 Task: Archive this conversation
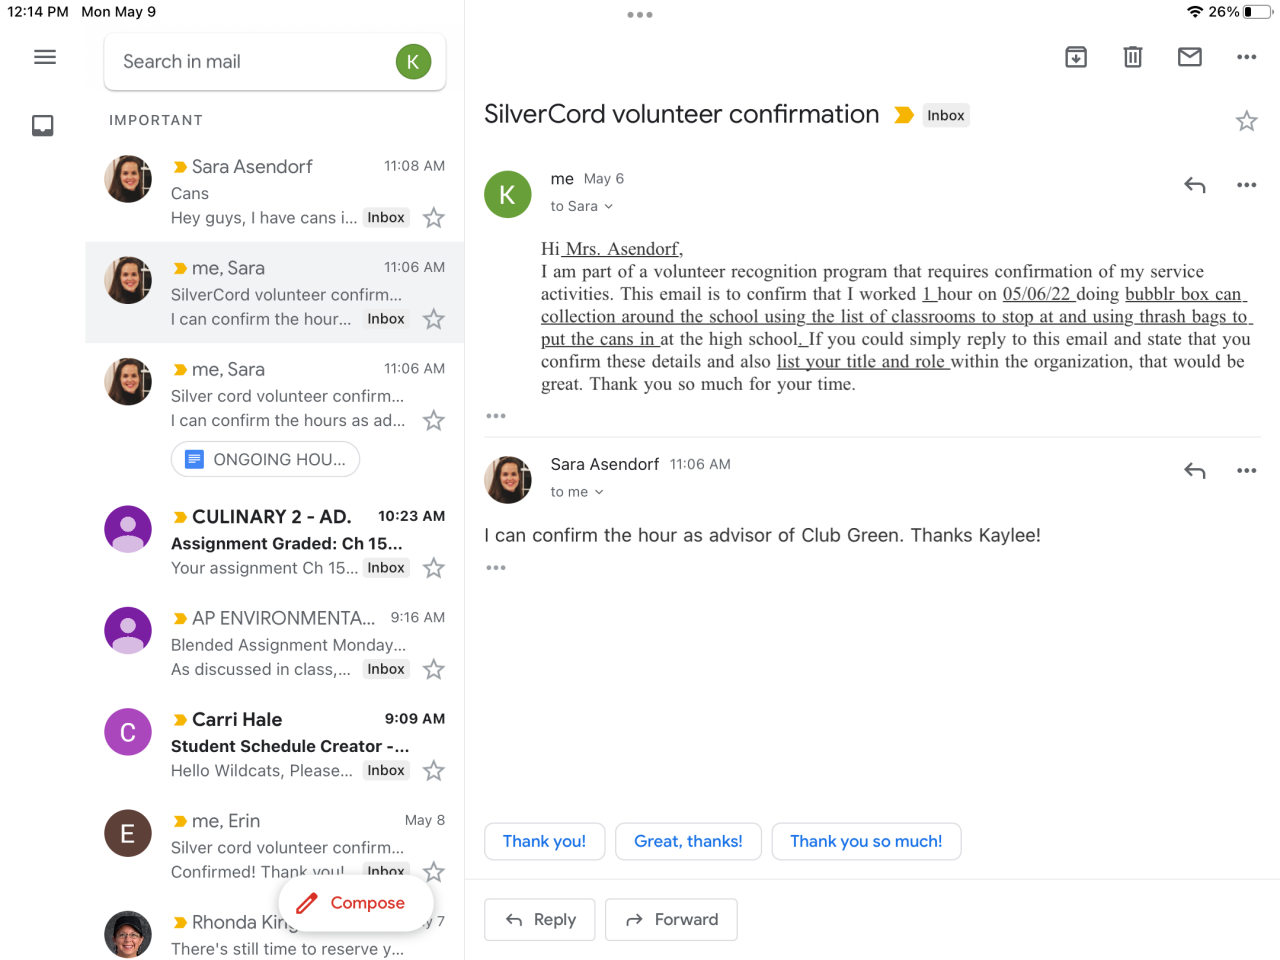1076,57
